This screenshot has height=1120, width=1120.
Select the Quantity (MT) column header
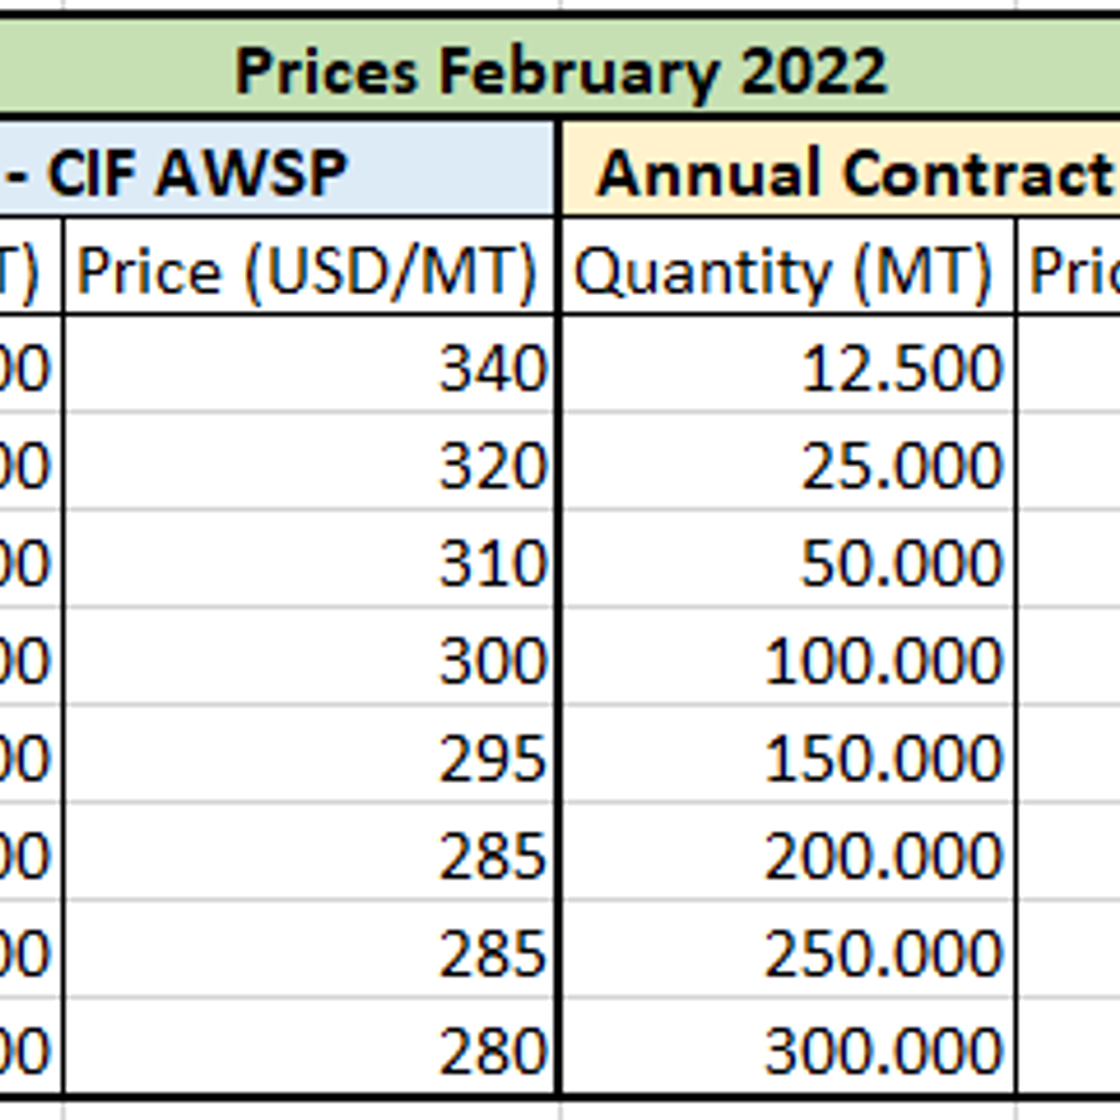click(x=786, y=270)
